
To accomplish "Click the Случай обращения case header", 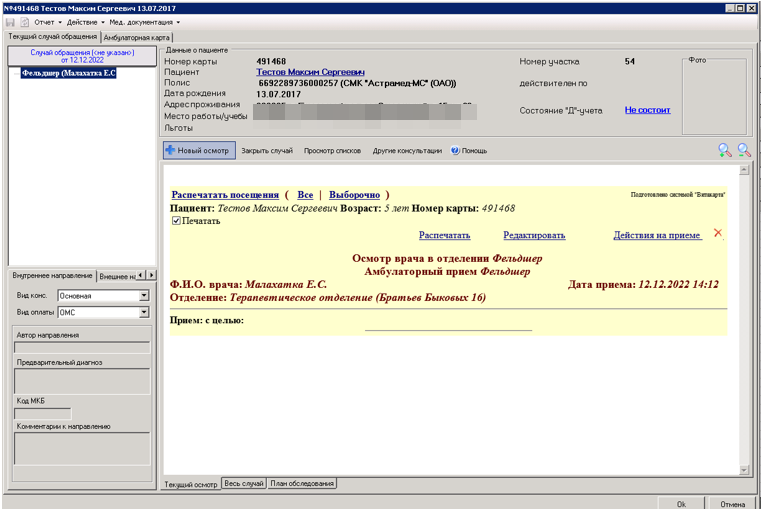I will pyautogui.click(x=82, y=56).
